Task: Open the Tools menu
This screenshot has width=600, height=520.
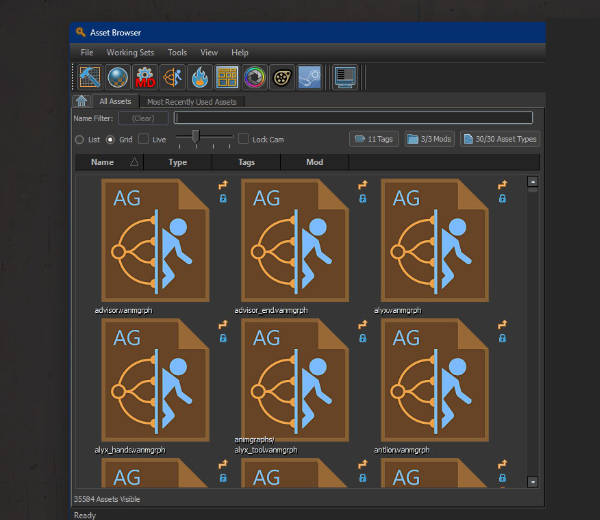Action: [178, 52]
